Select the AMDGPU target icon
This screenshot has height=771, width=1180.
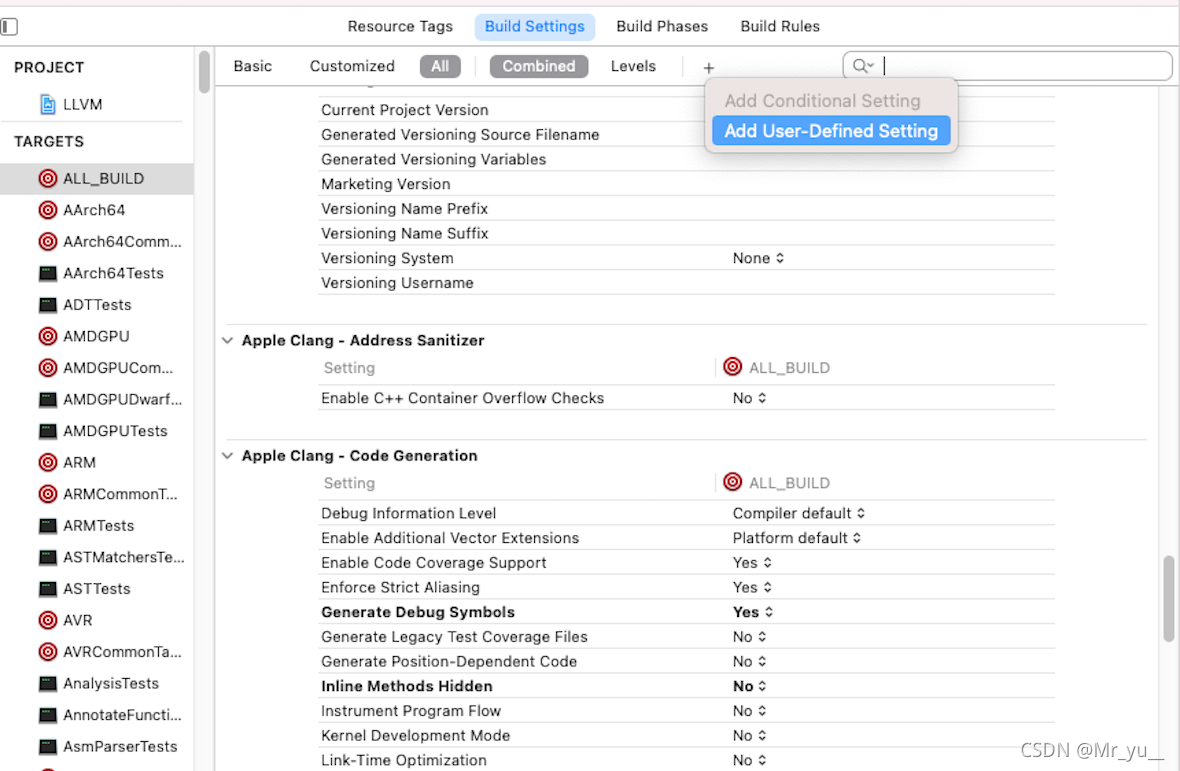47,336
